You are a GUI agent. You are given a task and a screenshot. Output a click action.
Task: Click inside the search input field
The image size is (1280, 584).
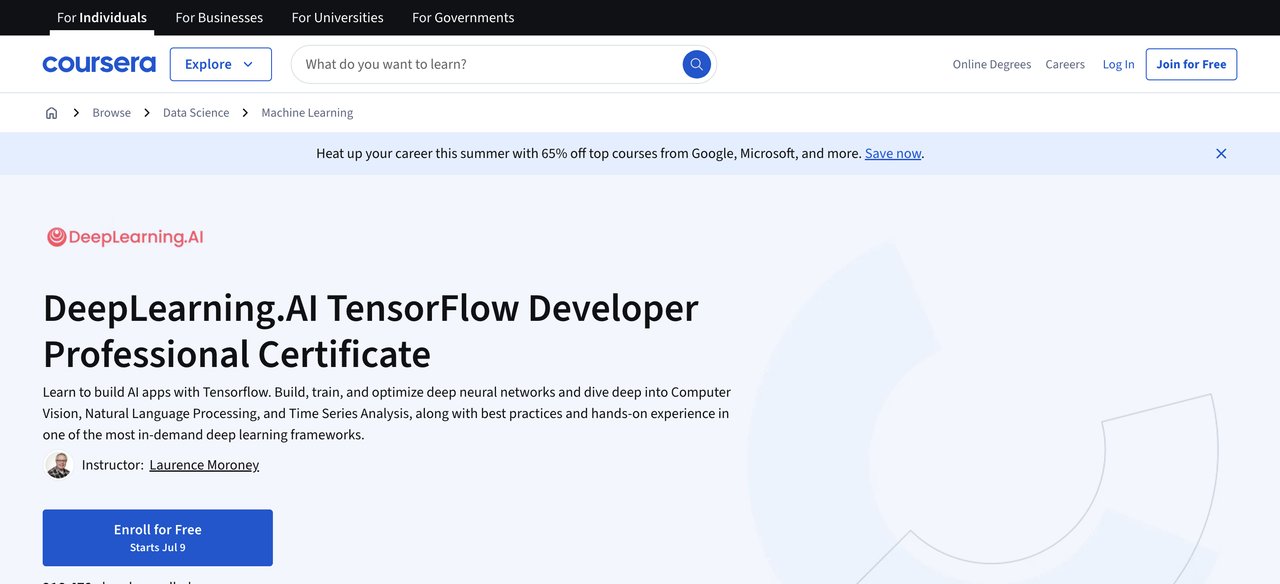(x=450, y=63)
